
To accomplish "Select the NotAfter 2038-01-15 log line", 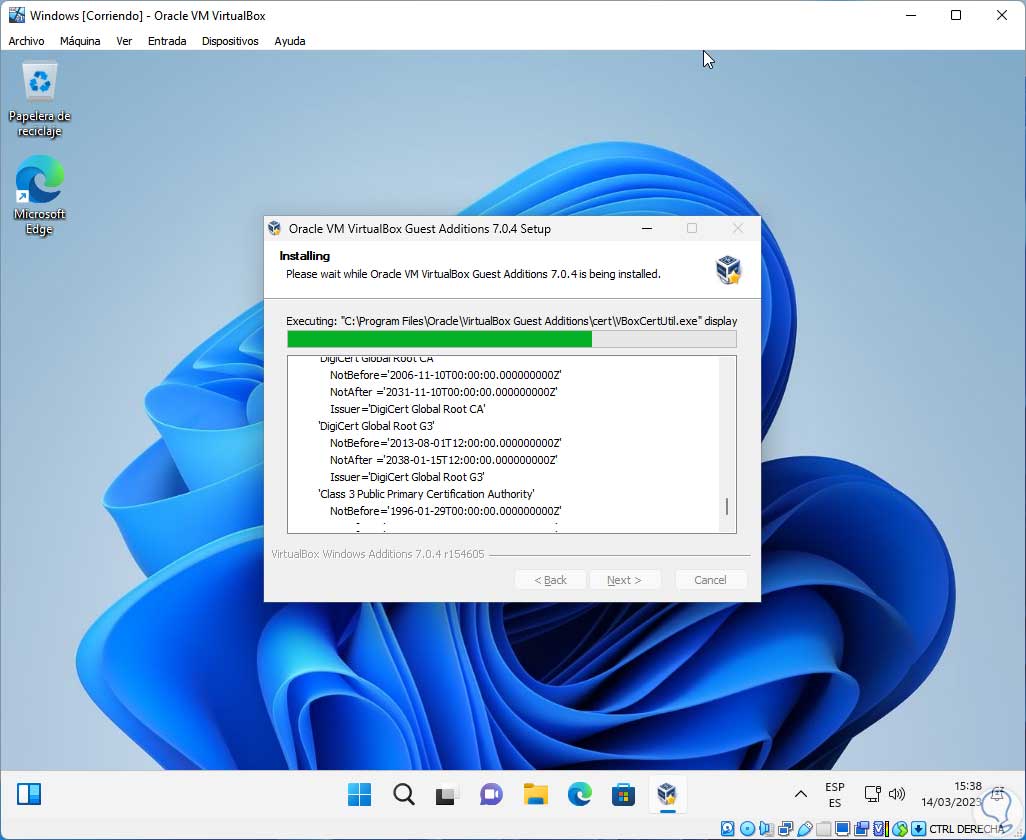I will pos(443,460).
